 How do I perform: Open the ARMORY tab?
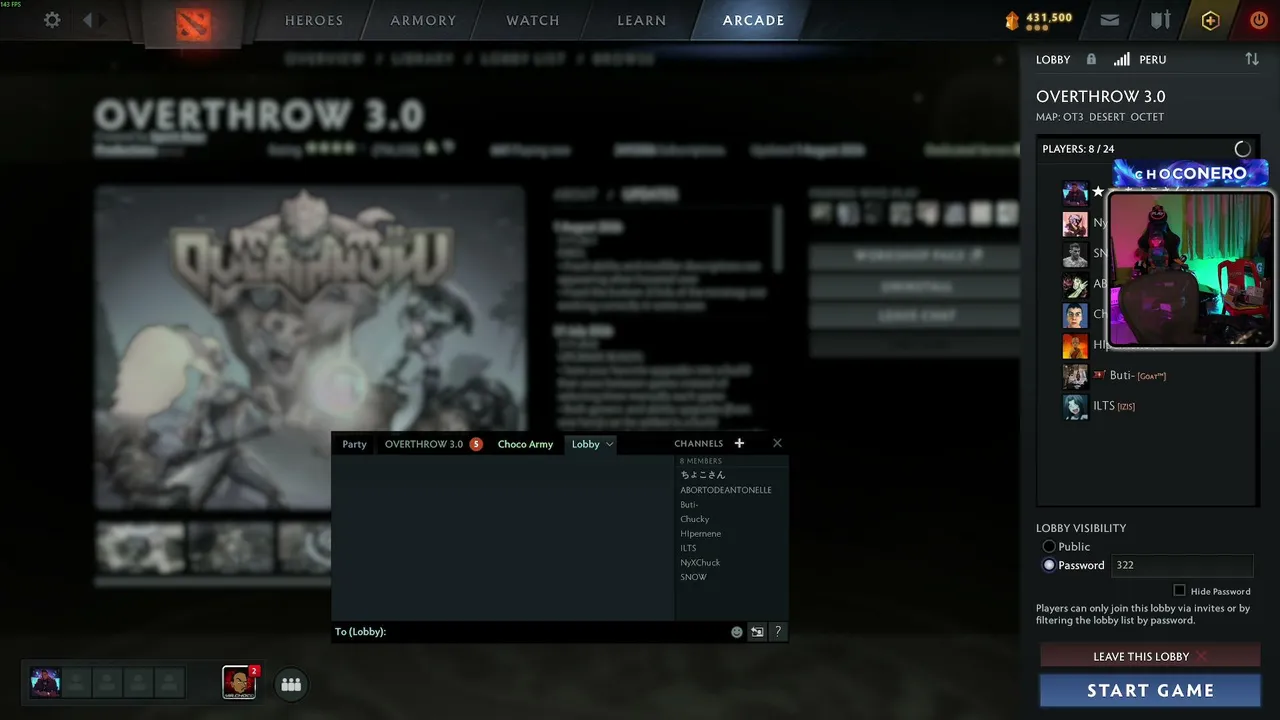coord(423,20)
